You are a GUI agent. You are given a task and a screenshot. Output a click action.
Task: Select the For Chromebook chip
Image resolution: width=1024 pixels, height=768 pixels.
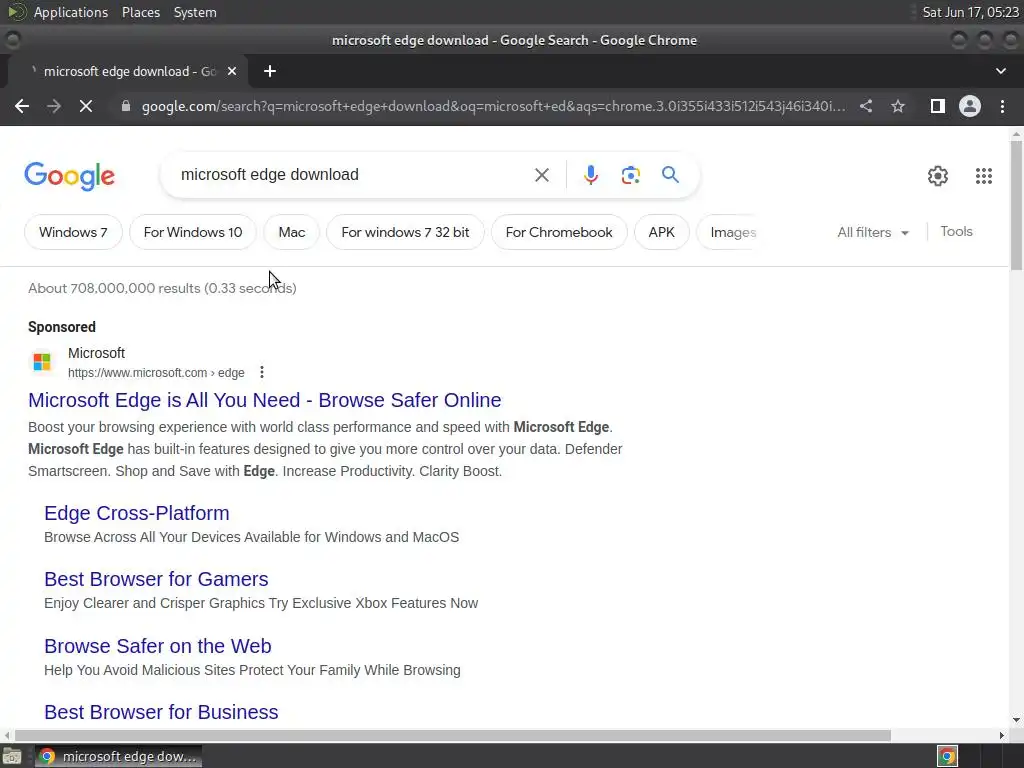coord(559,232)
